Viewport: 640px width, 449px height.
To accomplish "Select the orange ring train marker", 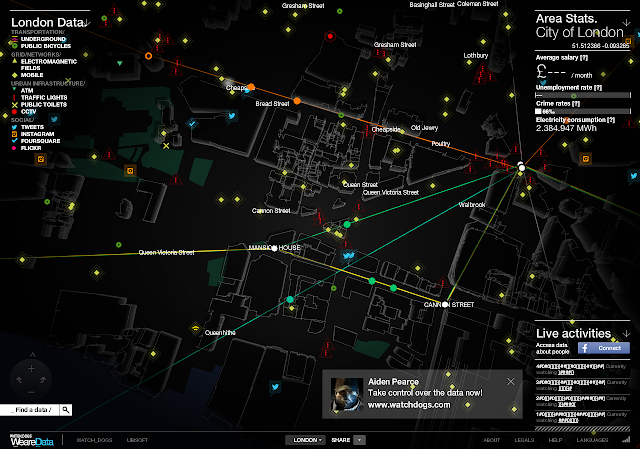I will tap(149, 56).
